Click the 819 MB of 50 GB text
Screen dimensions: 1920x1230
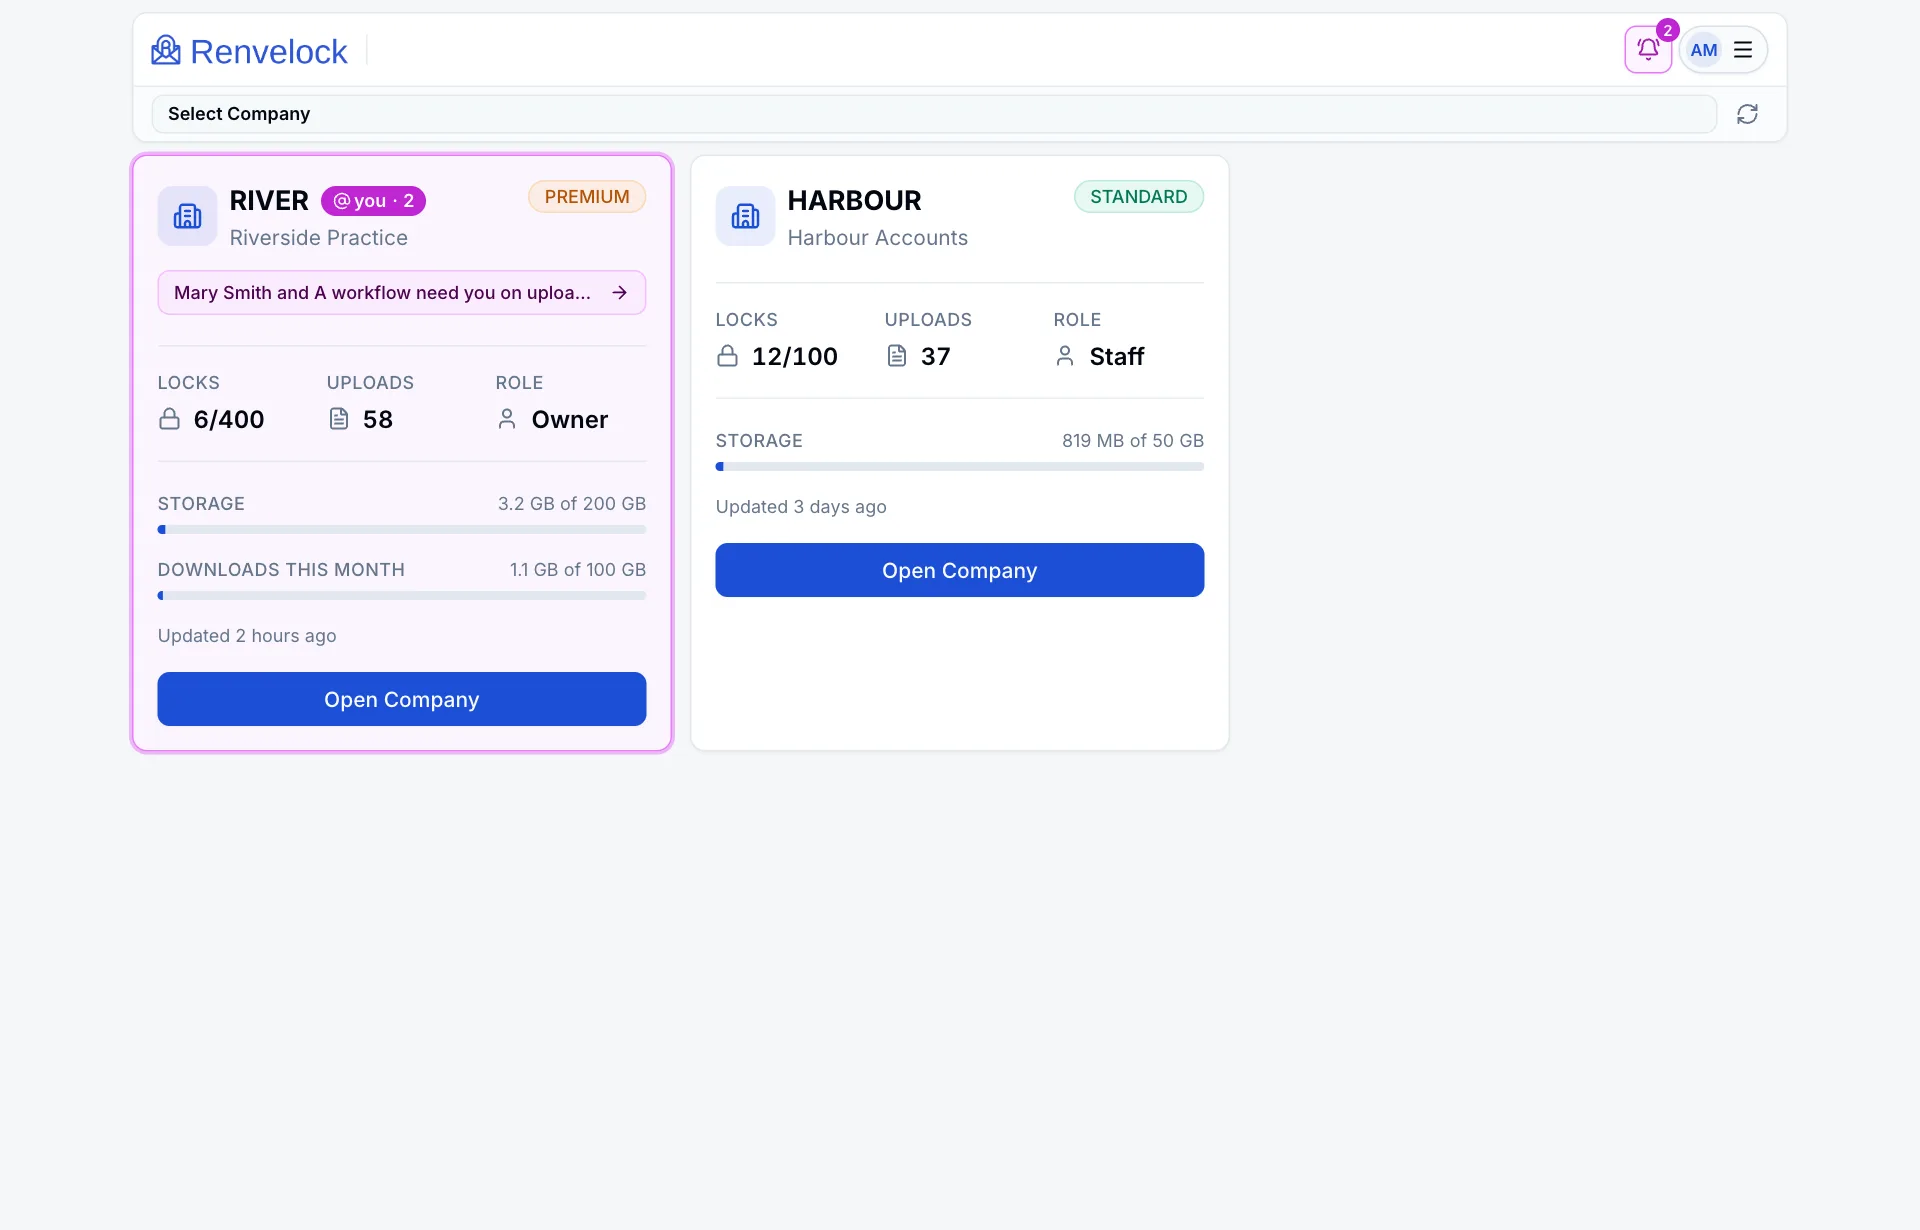coord(1133,441)
